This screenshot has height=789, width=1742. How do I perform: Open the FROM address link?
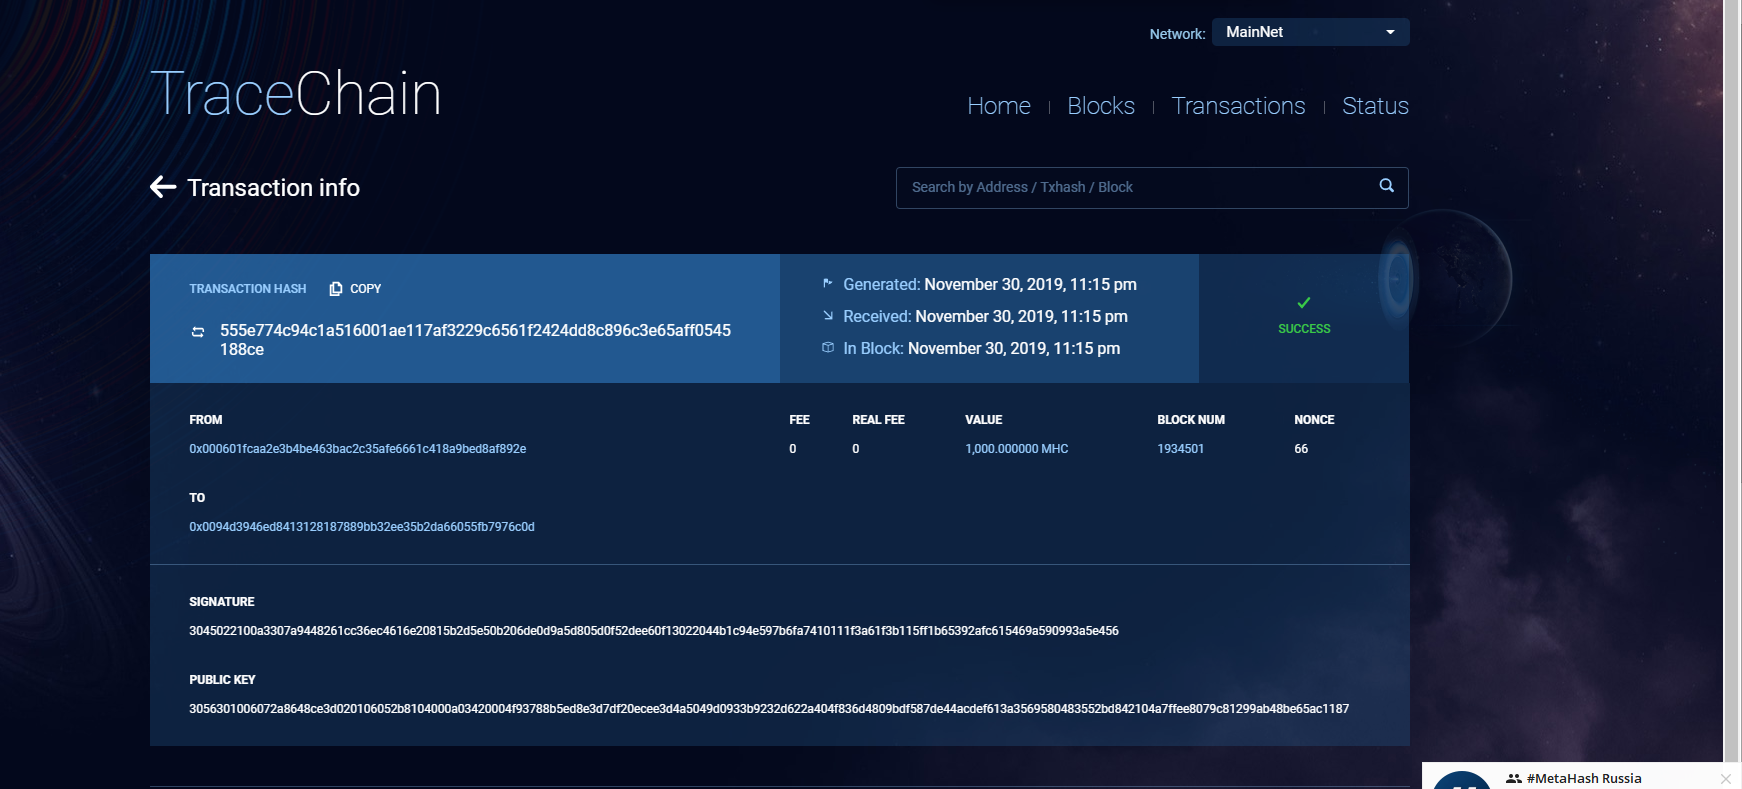coord(358,449)
